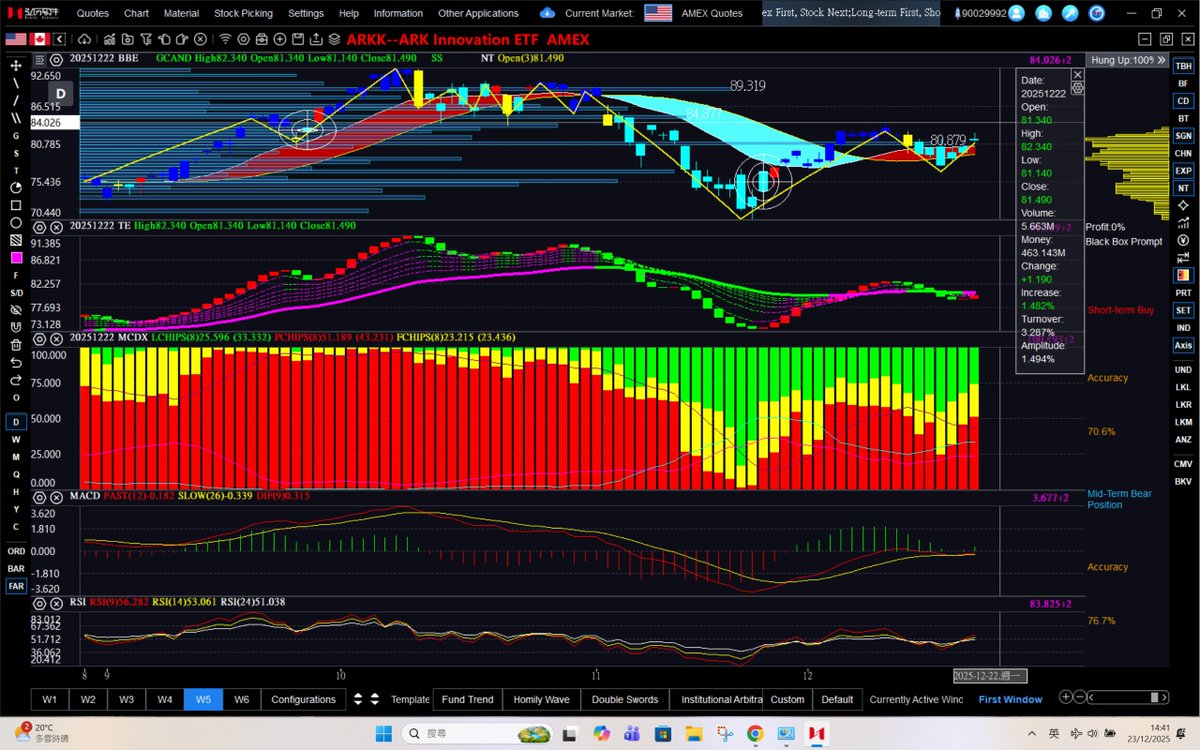Close the data info popup panel
Image resolution: width=1200 pixels, height=750 pixels.
pyautogui.click(x=1077, y=75)
